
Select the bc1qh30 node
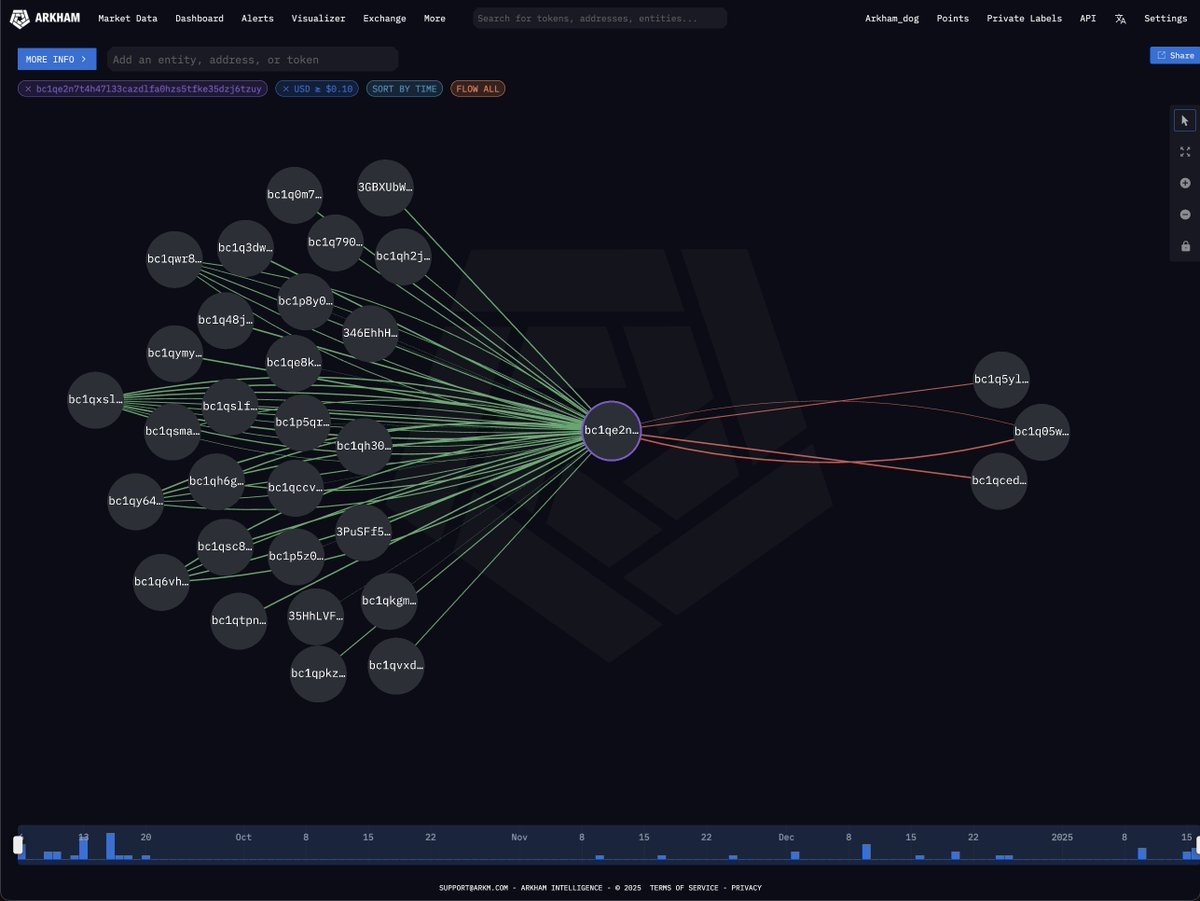363,447
